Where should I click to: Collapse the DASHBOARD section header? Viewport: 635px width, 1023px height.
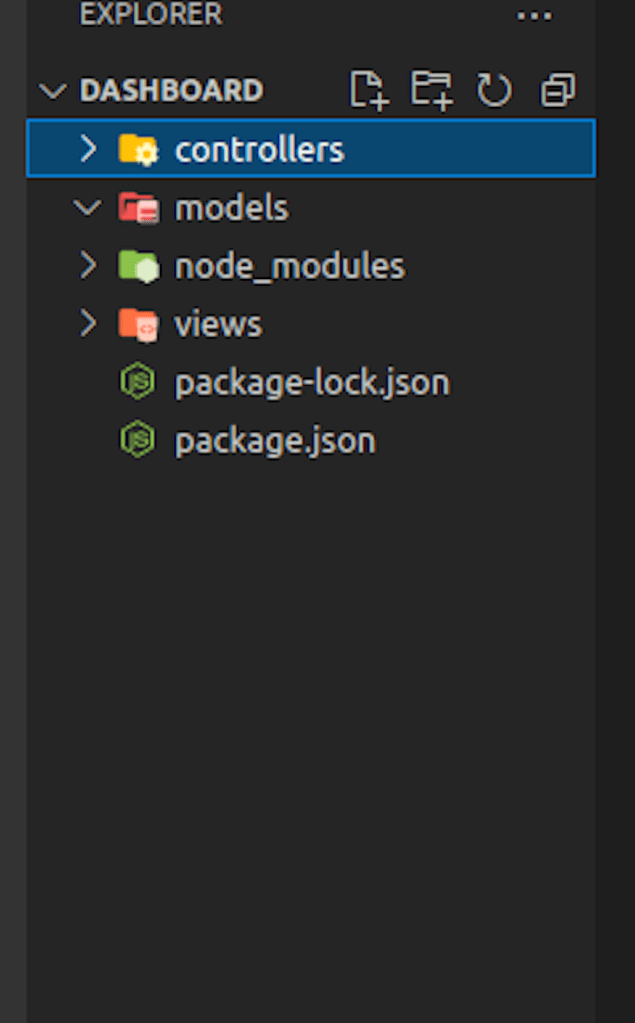(x=53, y=89)
